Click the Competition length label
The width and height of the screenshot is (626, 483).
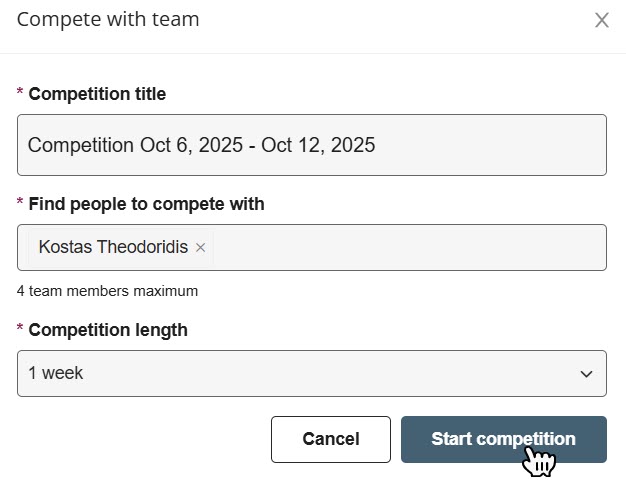(108, 330)
